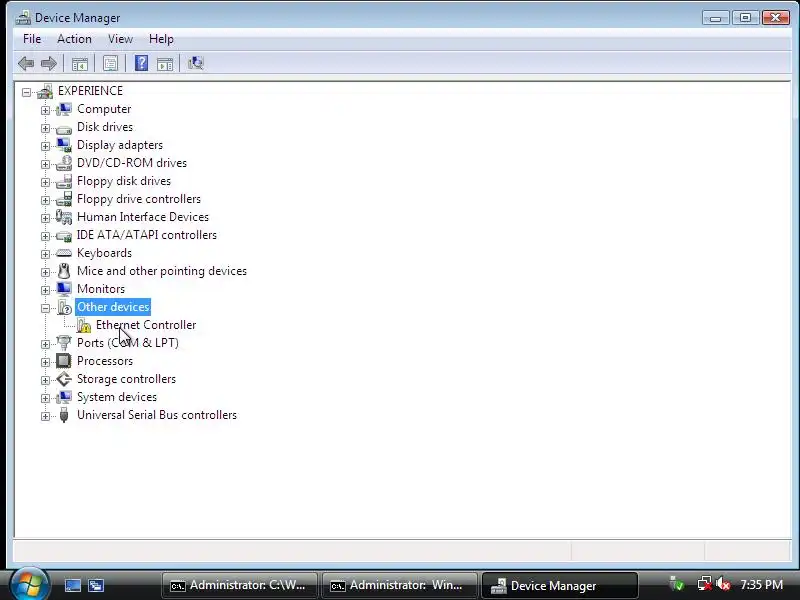Expand the Computer node
This screenshot has width=800, height=600.
point(45,110)
